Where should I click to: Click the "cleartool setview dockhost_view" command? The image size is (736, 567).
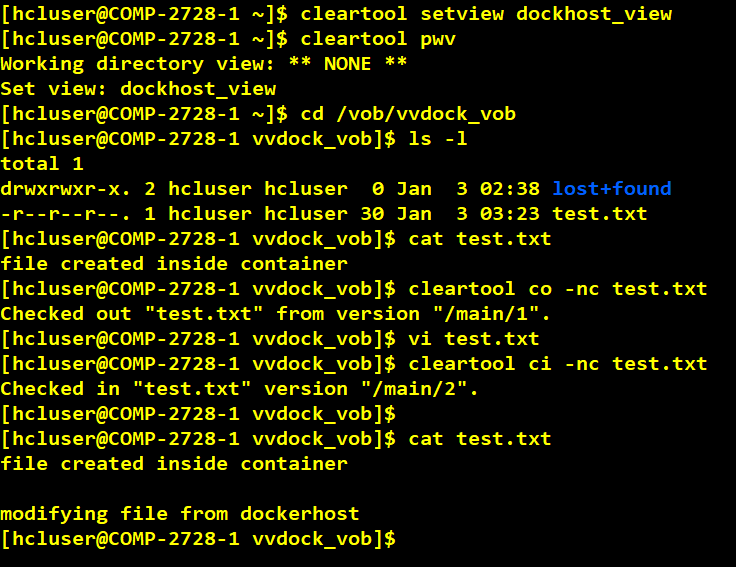[486, 14]
